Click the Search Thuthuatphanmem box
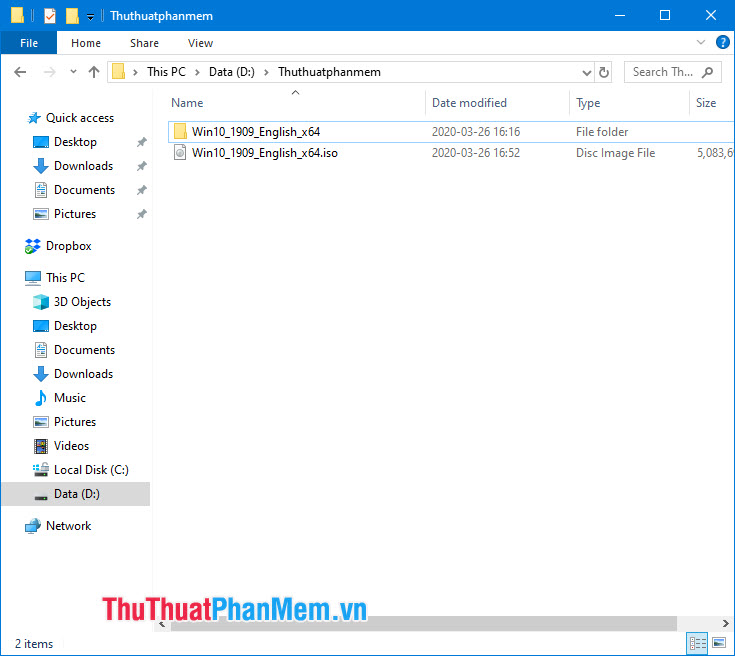 coord(672,72)
